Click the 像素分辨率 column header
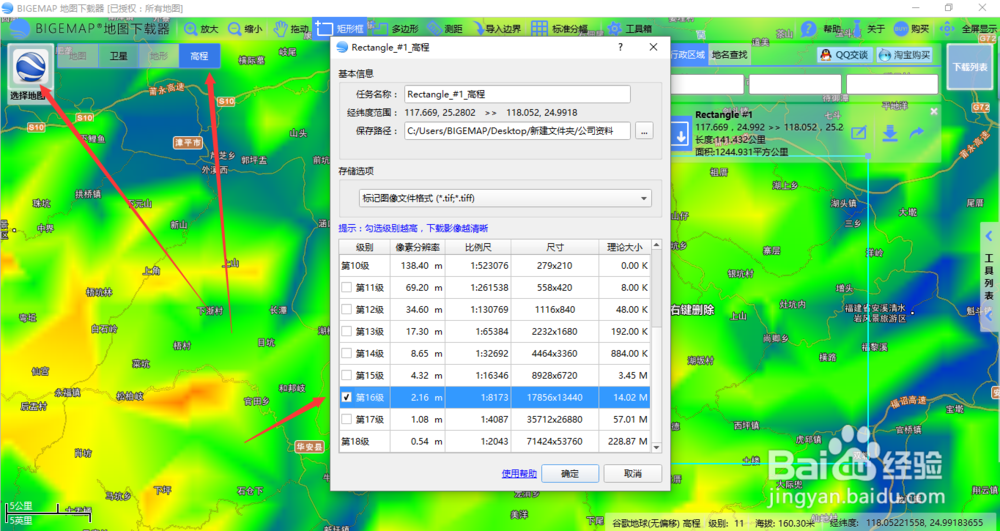Viewport: 1000px width, 531px height. click(418, 247)
